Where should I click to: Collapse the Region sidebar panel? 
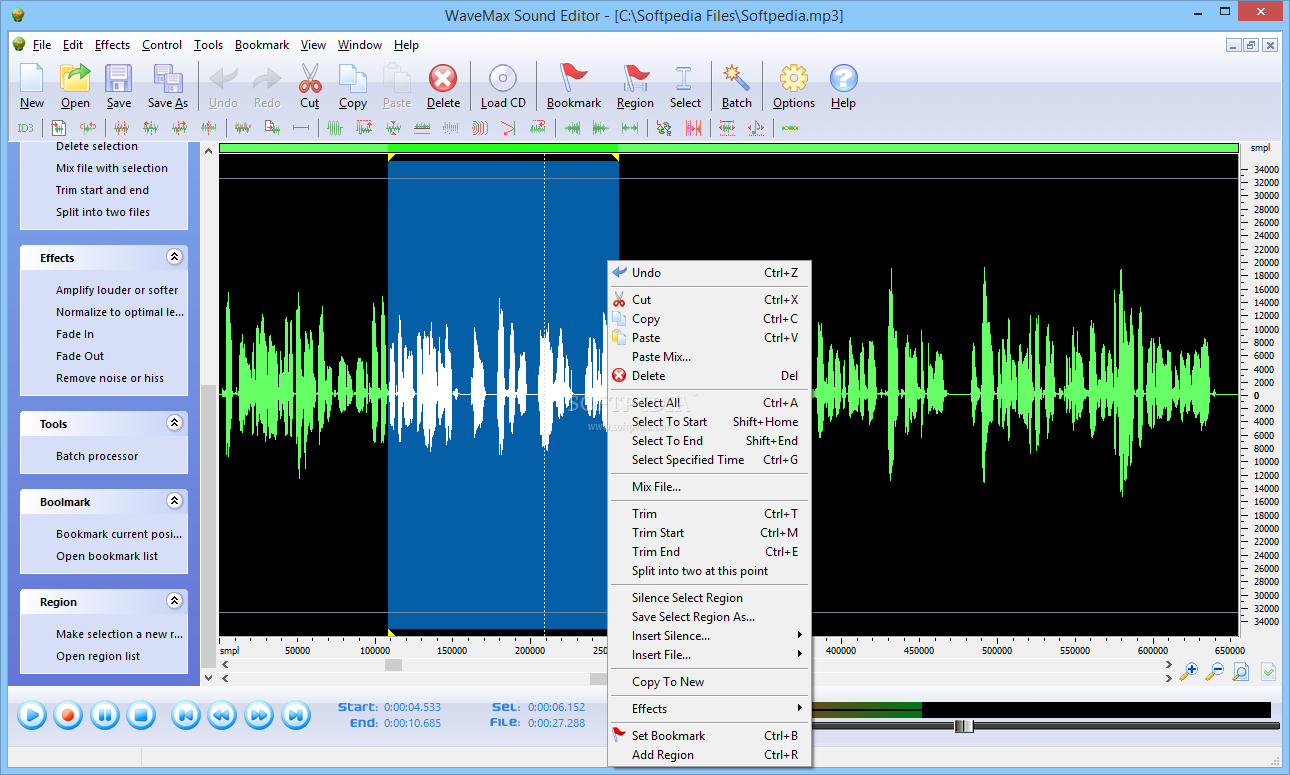175,601
